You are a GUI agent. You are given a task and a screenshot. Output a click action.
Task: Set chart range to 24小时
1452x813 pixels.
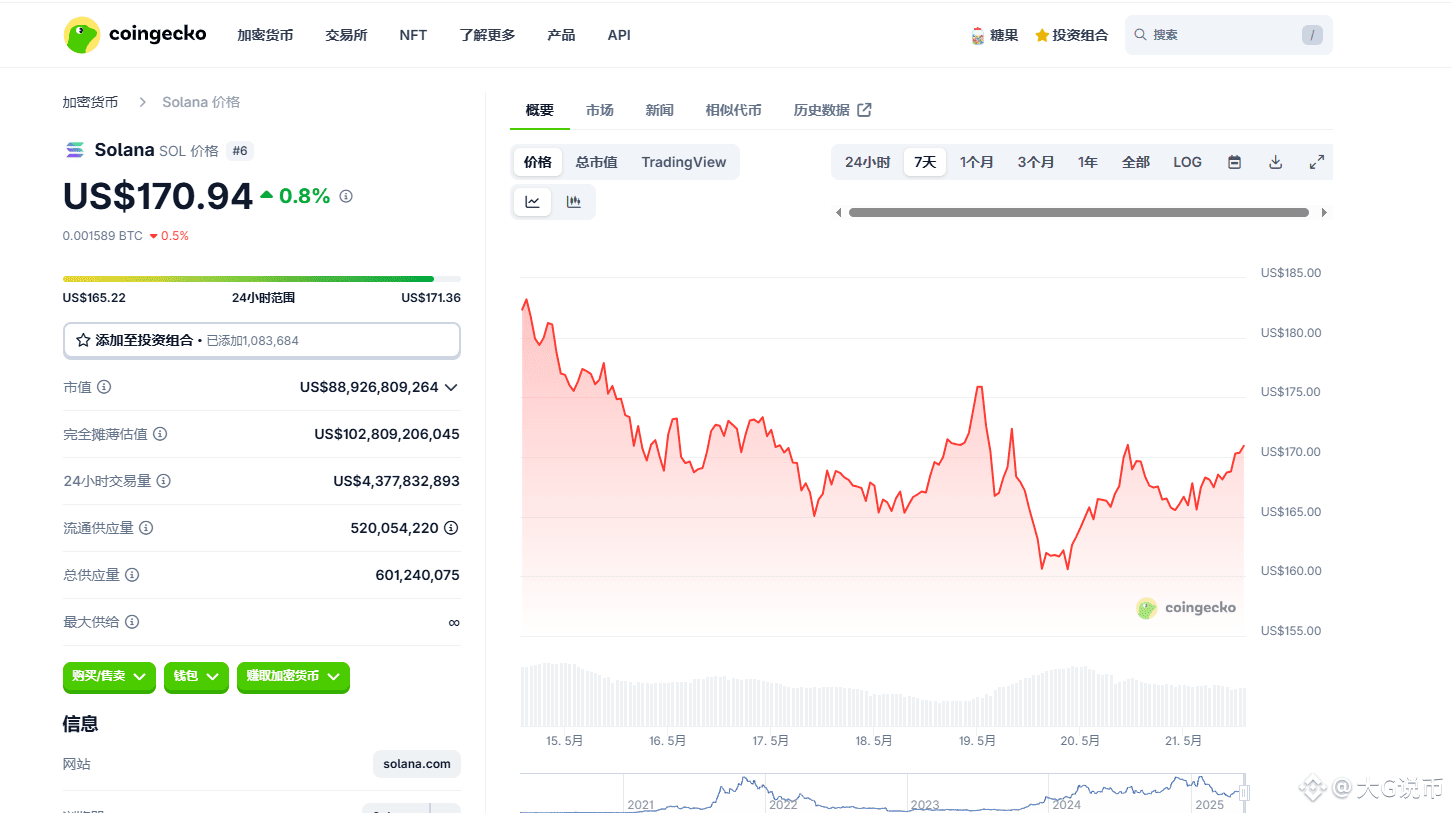tap(867, 162)
